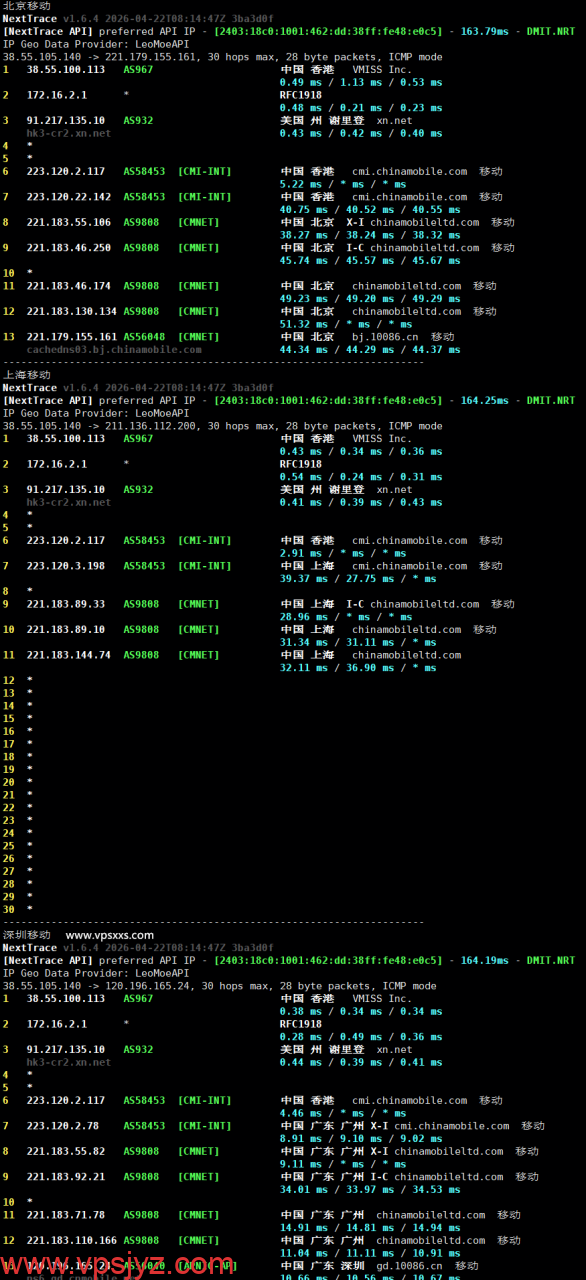
Task: Click the gd.10086.cn domain text
Action: point(409,1266)
